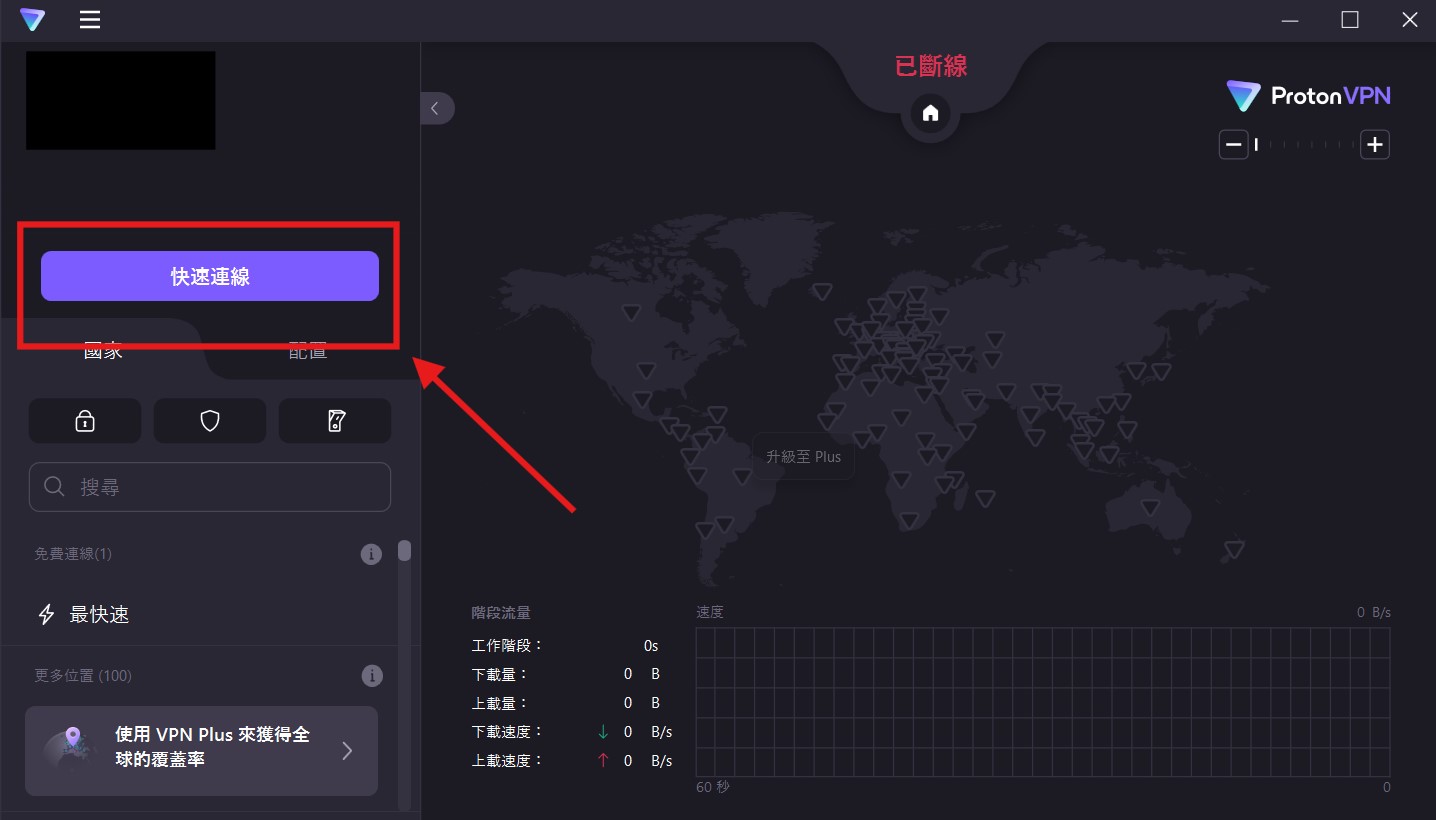This screenshot has width=1436, height=820.
Task: Open the hamburger menu
Action: 90,20
